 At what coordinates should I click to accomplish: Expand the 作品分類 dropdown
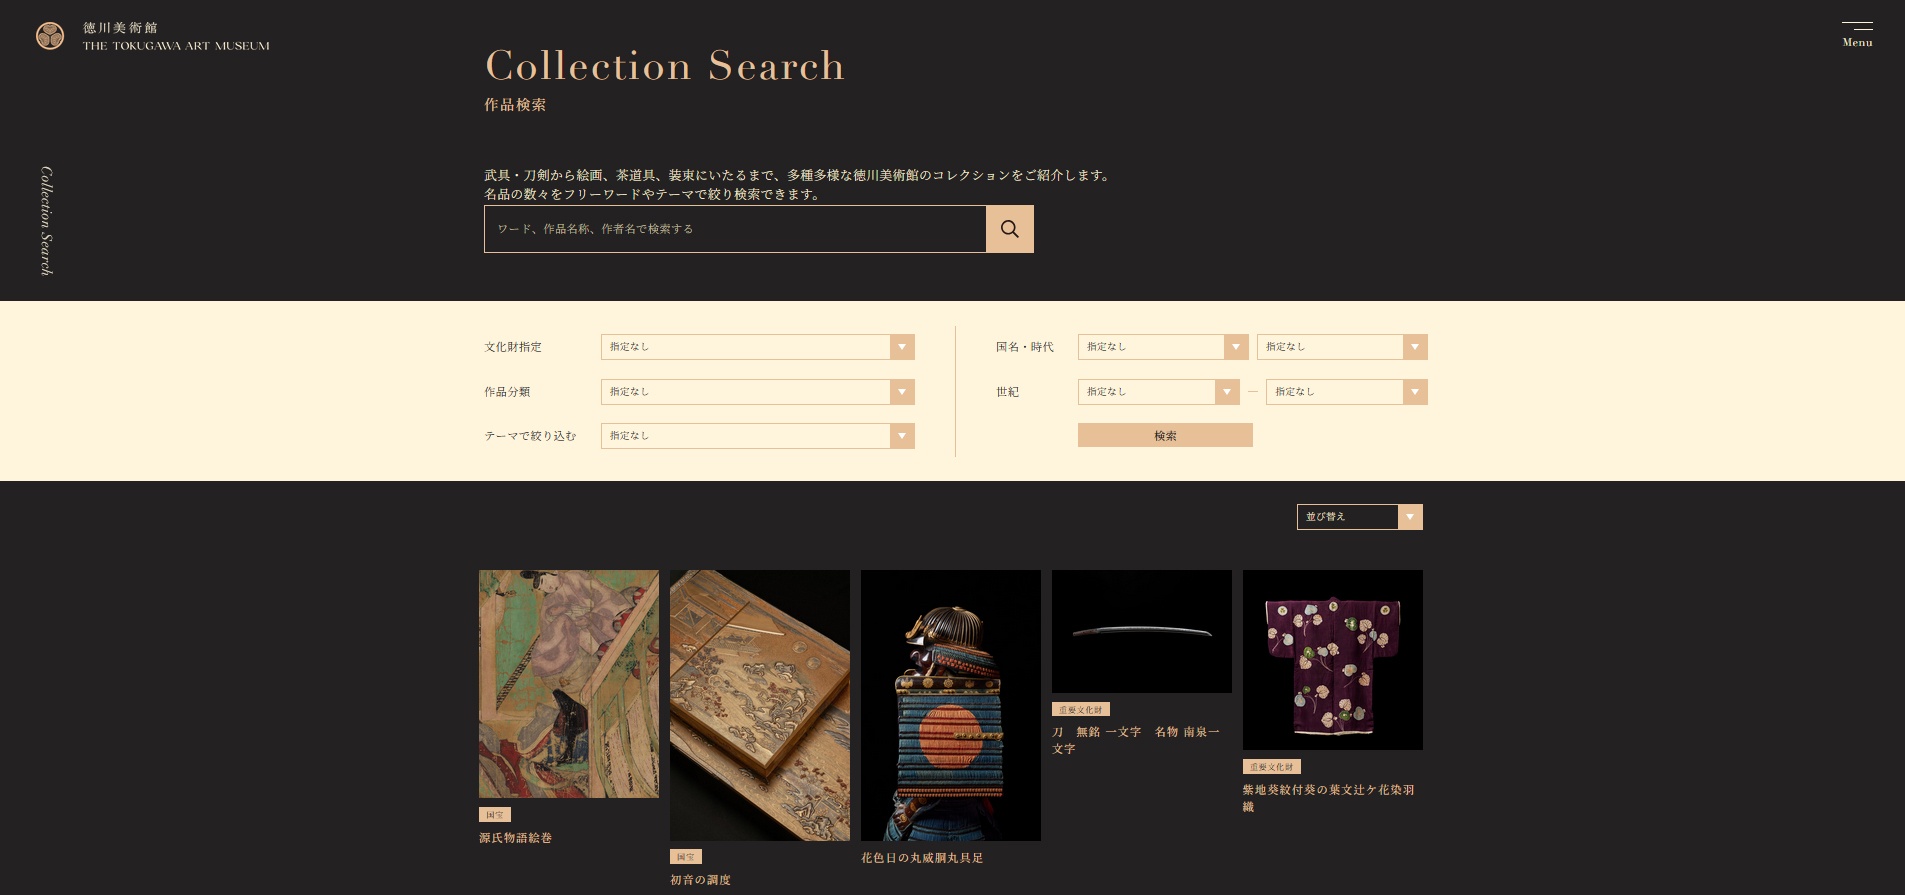(x=758, y=392)
